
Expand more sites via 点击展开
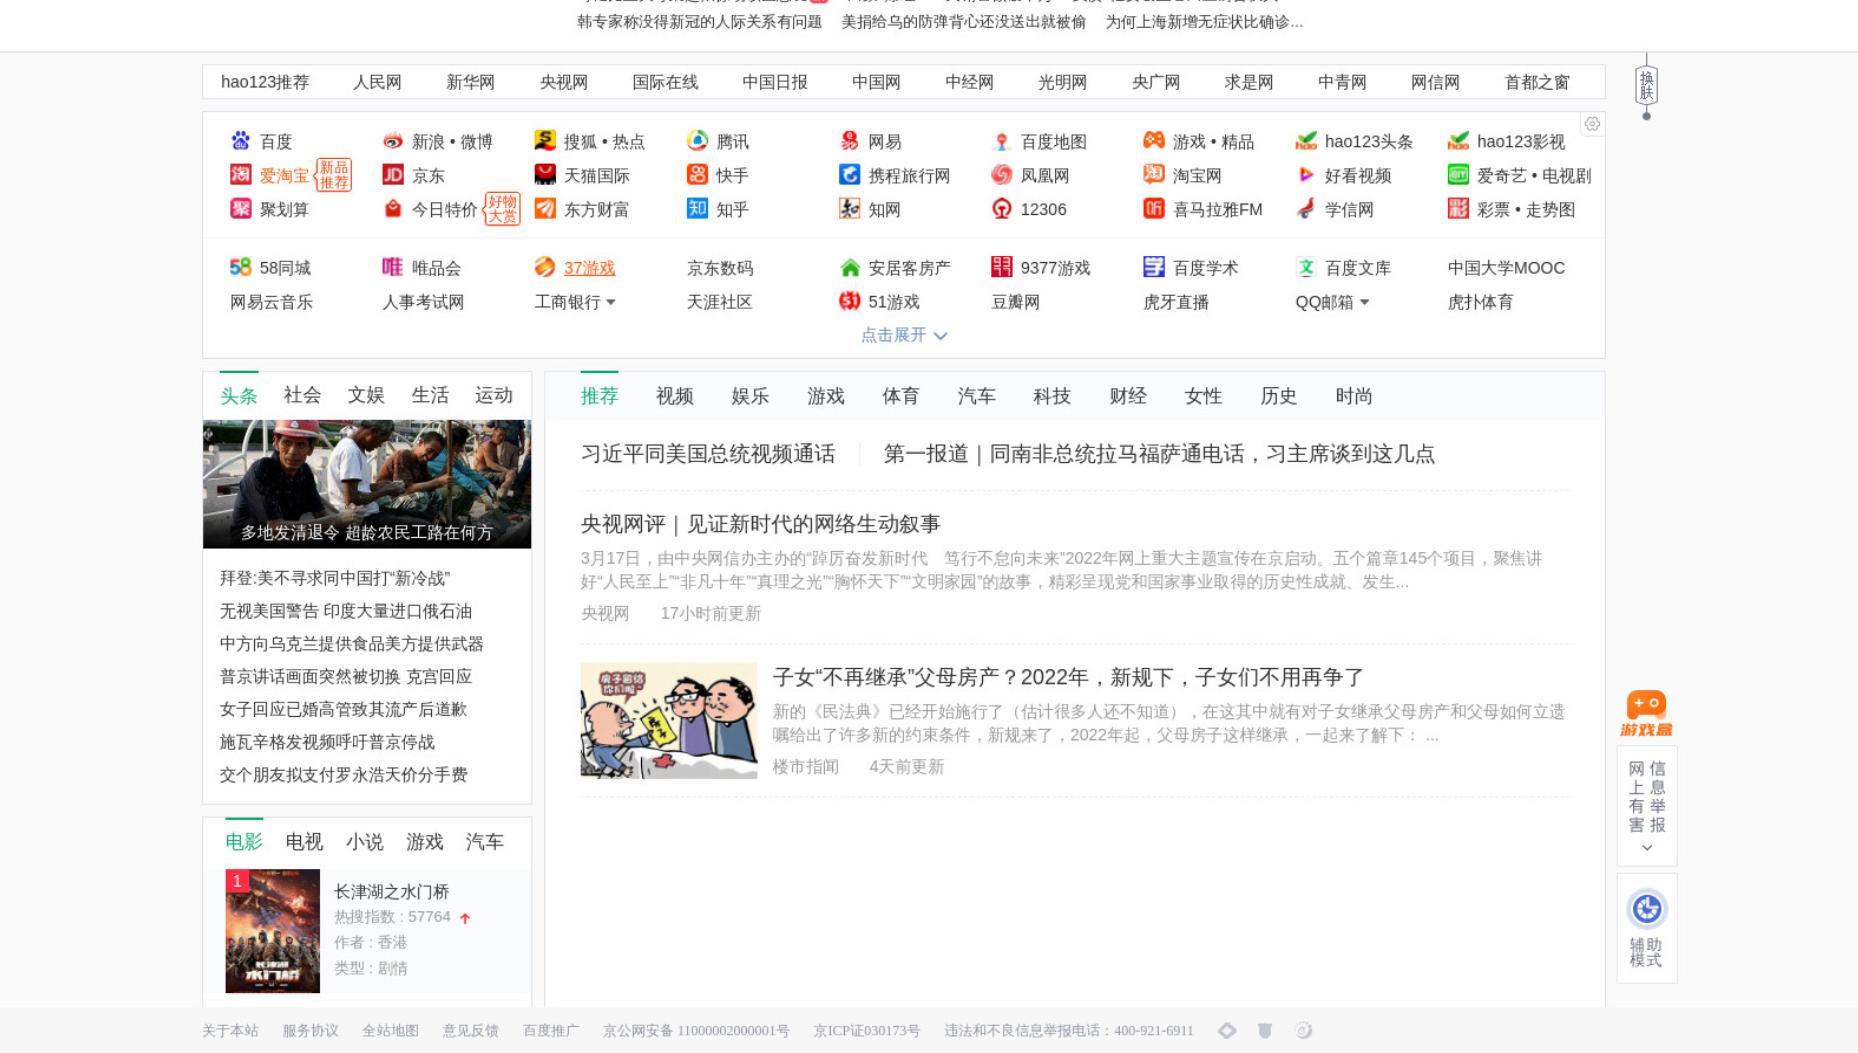pyautogui.click(x=903, y=335)
